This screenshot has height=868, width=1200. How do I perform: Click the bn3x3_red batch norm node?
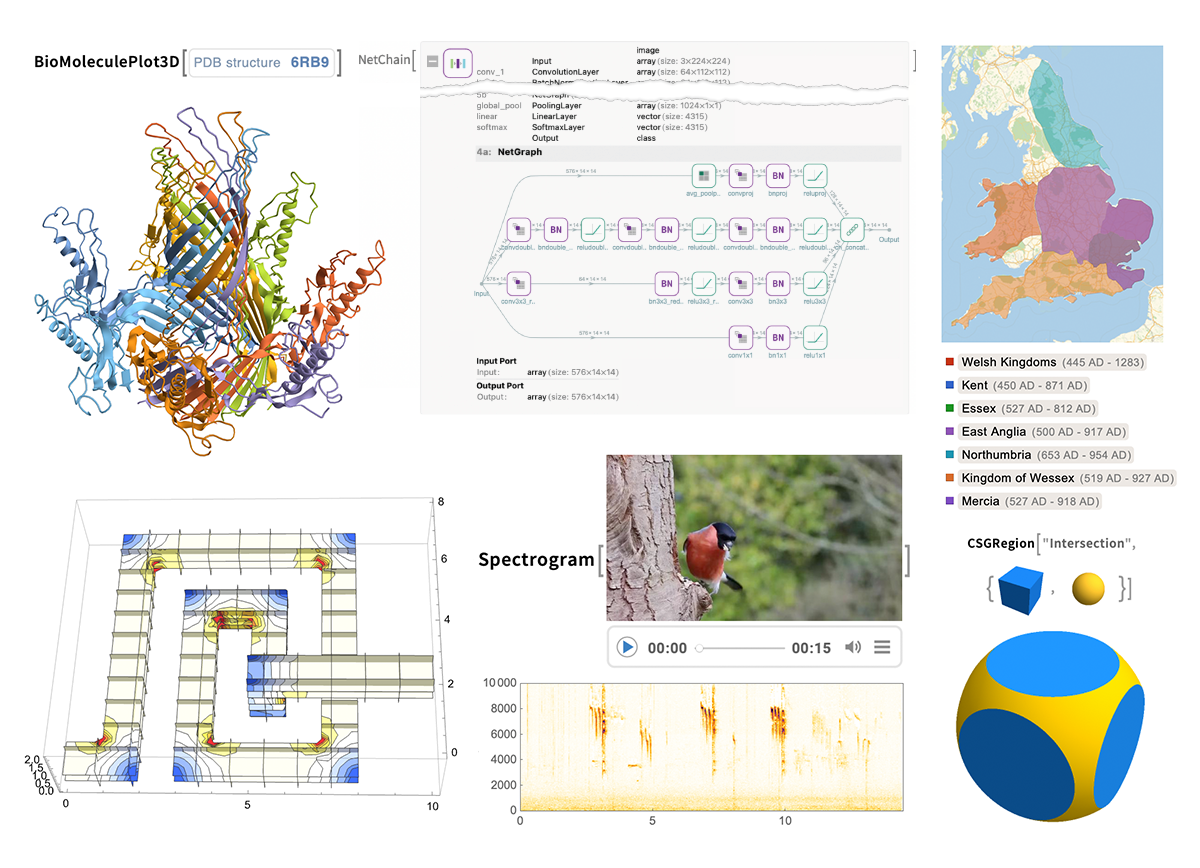coord(667,283)
